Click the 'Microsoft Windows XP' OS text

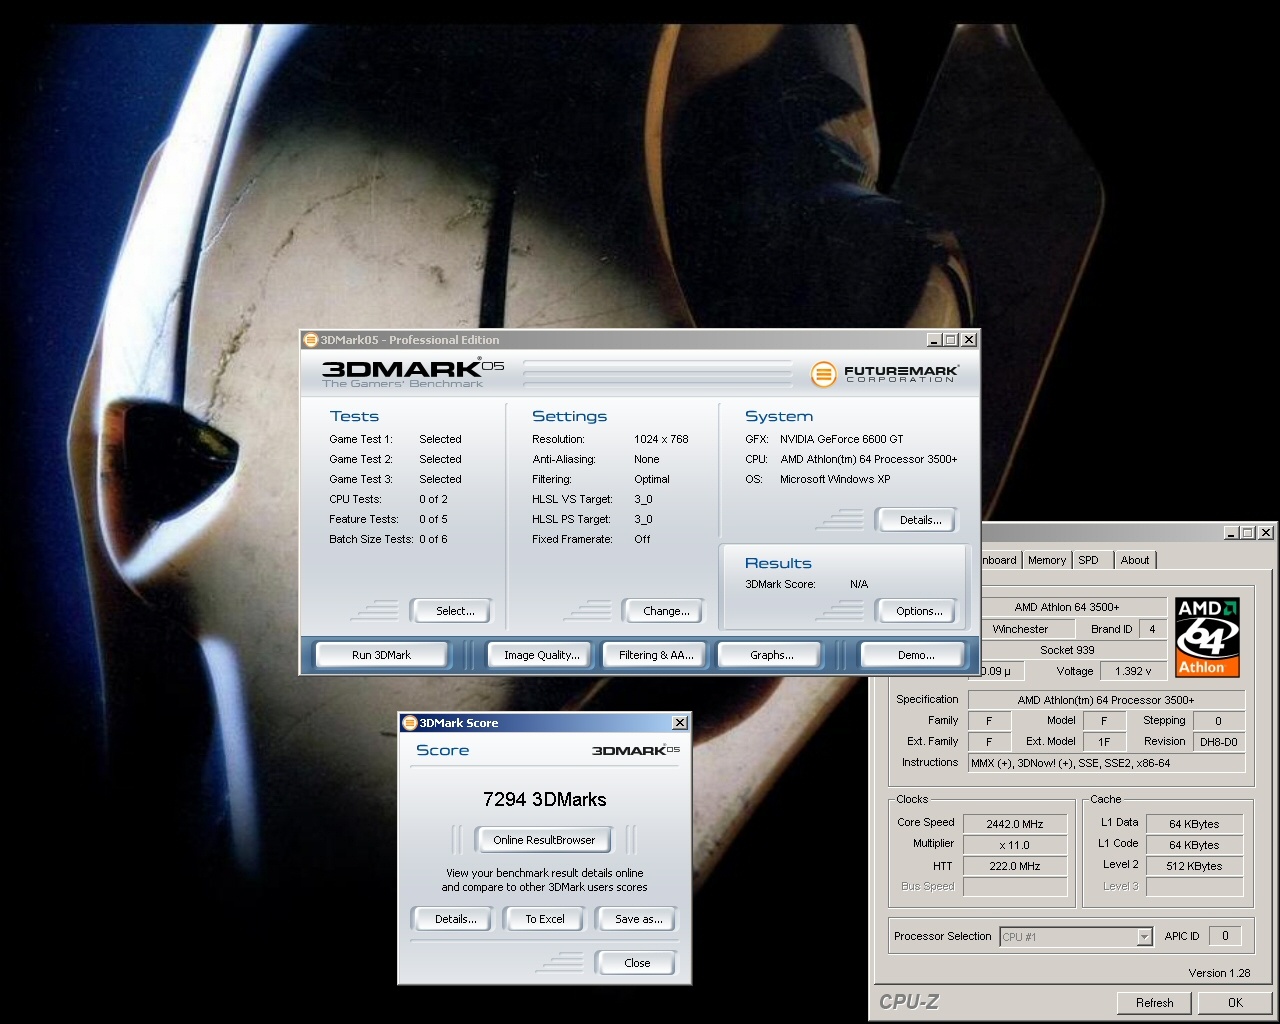coord(835,479)
